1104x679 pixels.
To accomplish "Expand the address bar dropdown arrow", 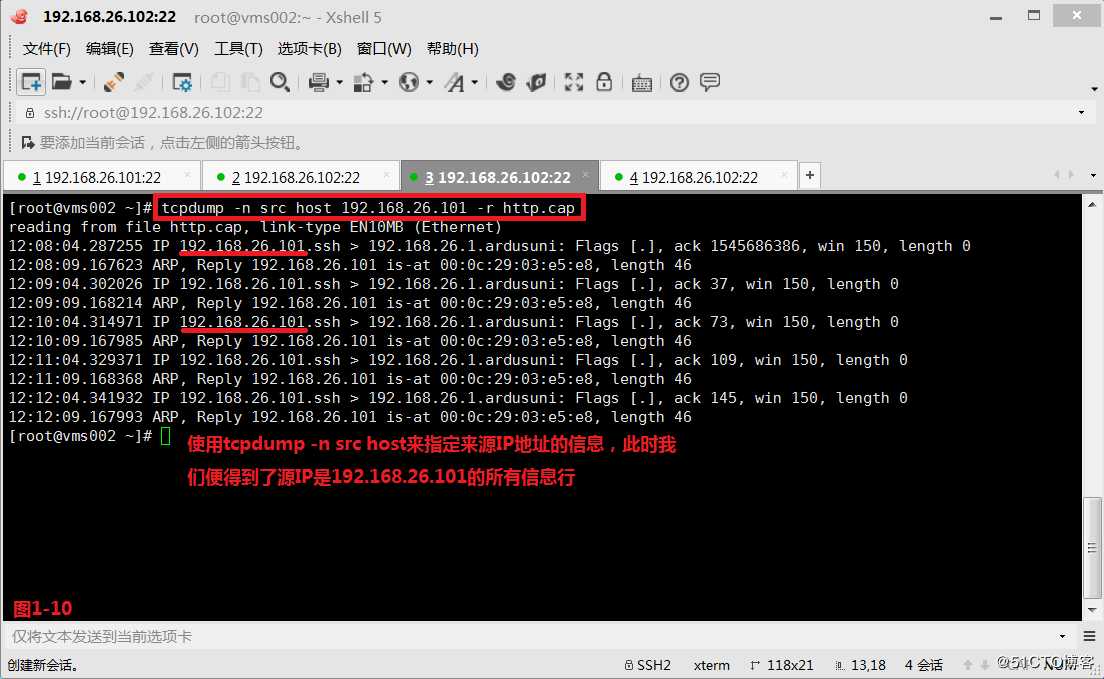I will click(1081, 113).
